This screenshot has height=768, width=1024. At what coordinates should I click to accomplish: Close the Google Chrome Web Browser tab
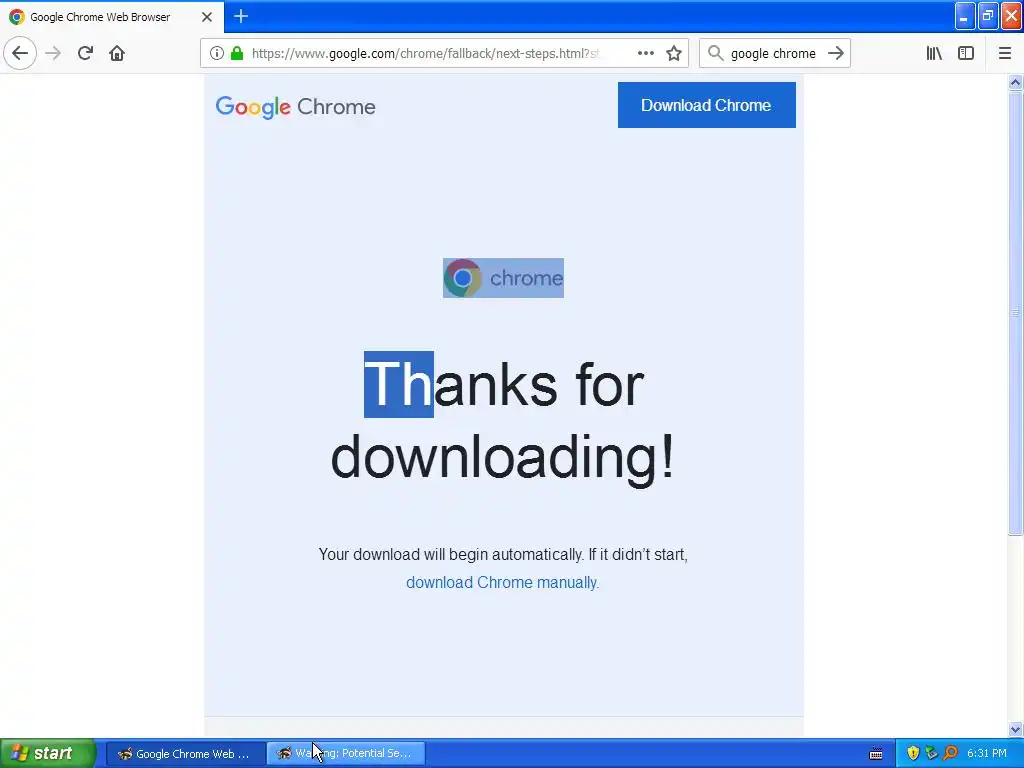pyautogui.click(x=207, y=17)
